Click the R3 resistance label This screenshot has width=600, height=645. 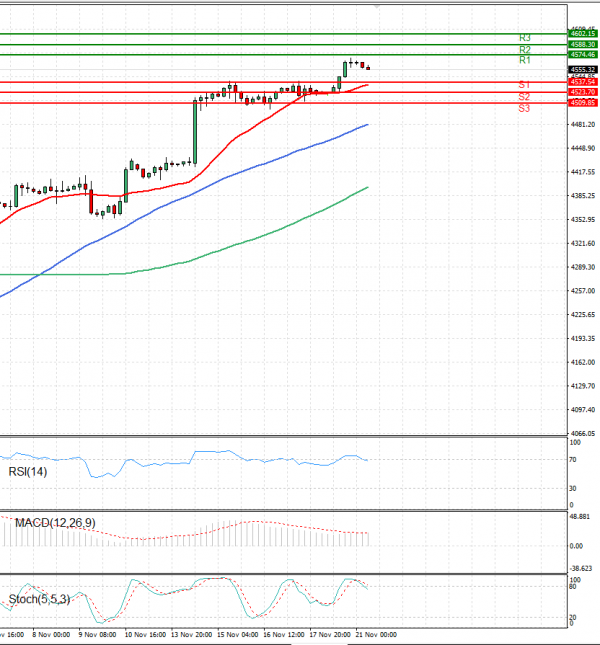[x=525, y=38]
